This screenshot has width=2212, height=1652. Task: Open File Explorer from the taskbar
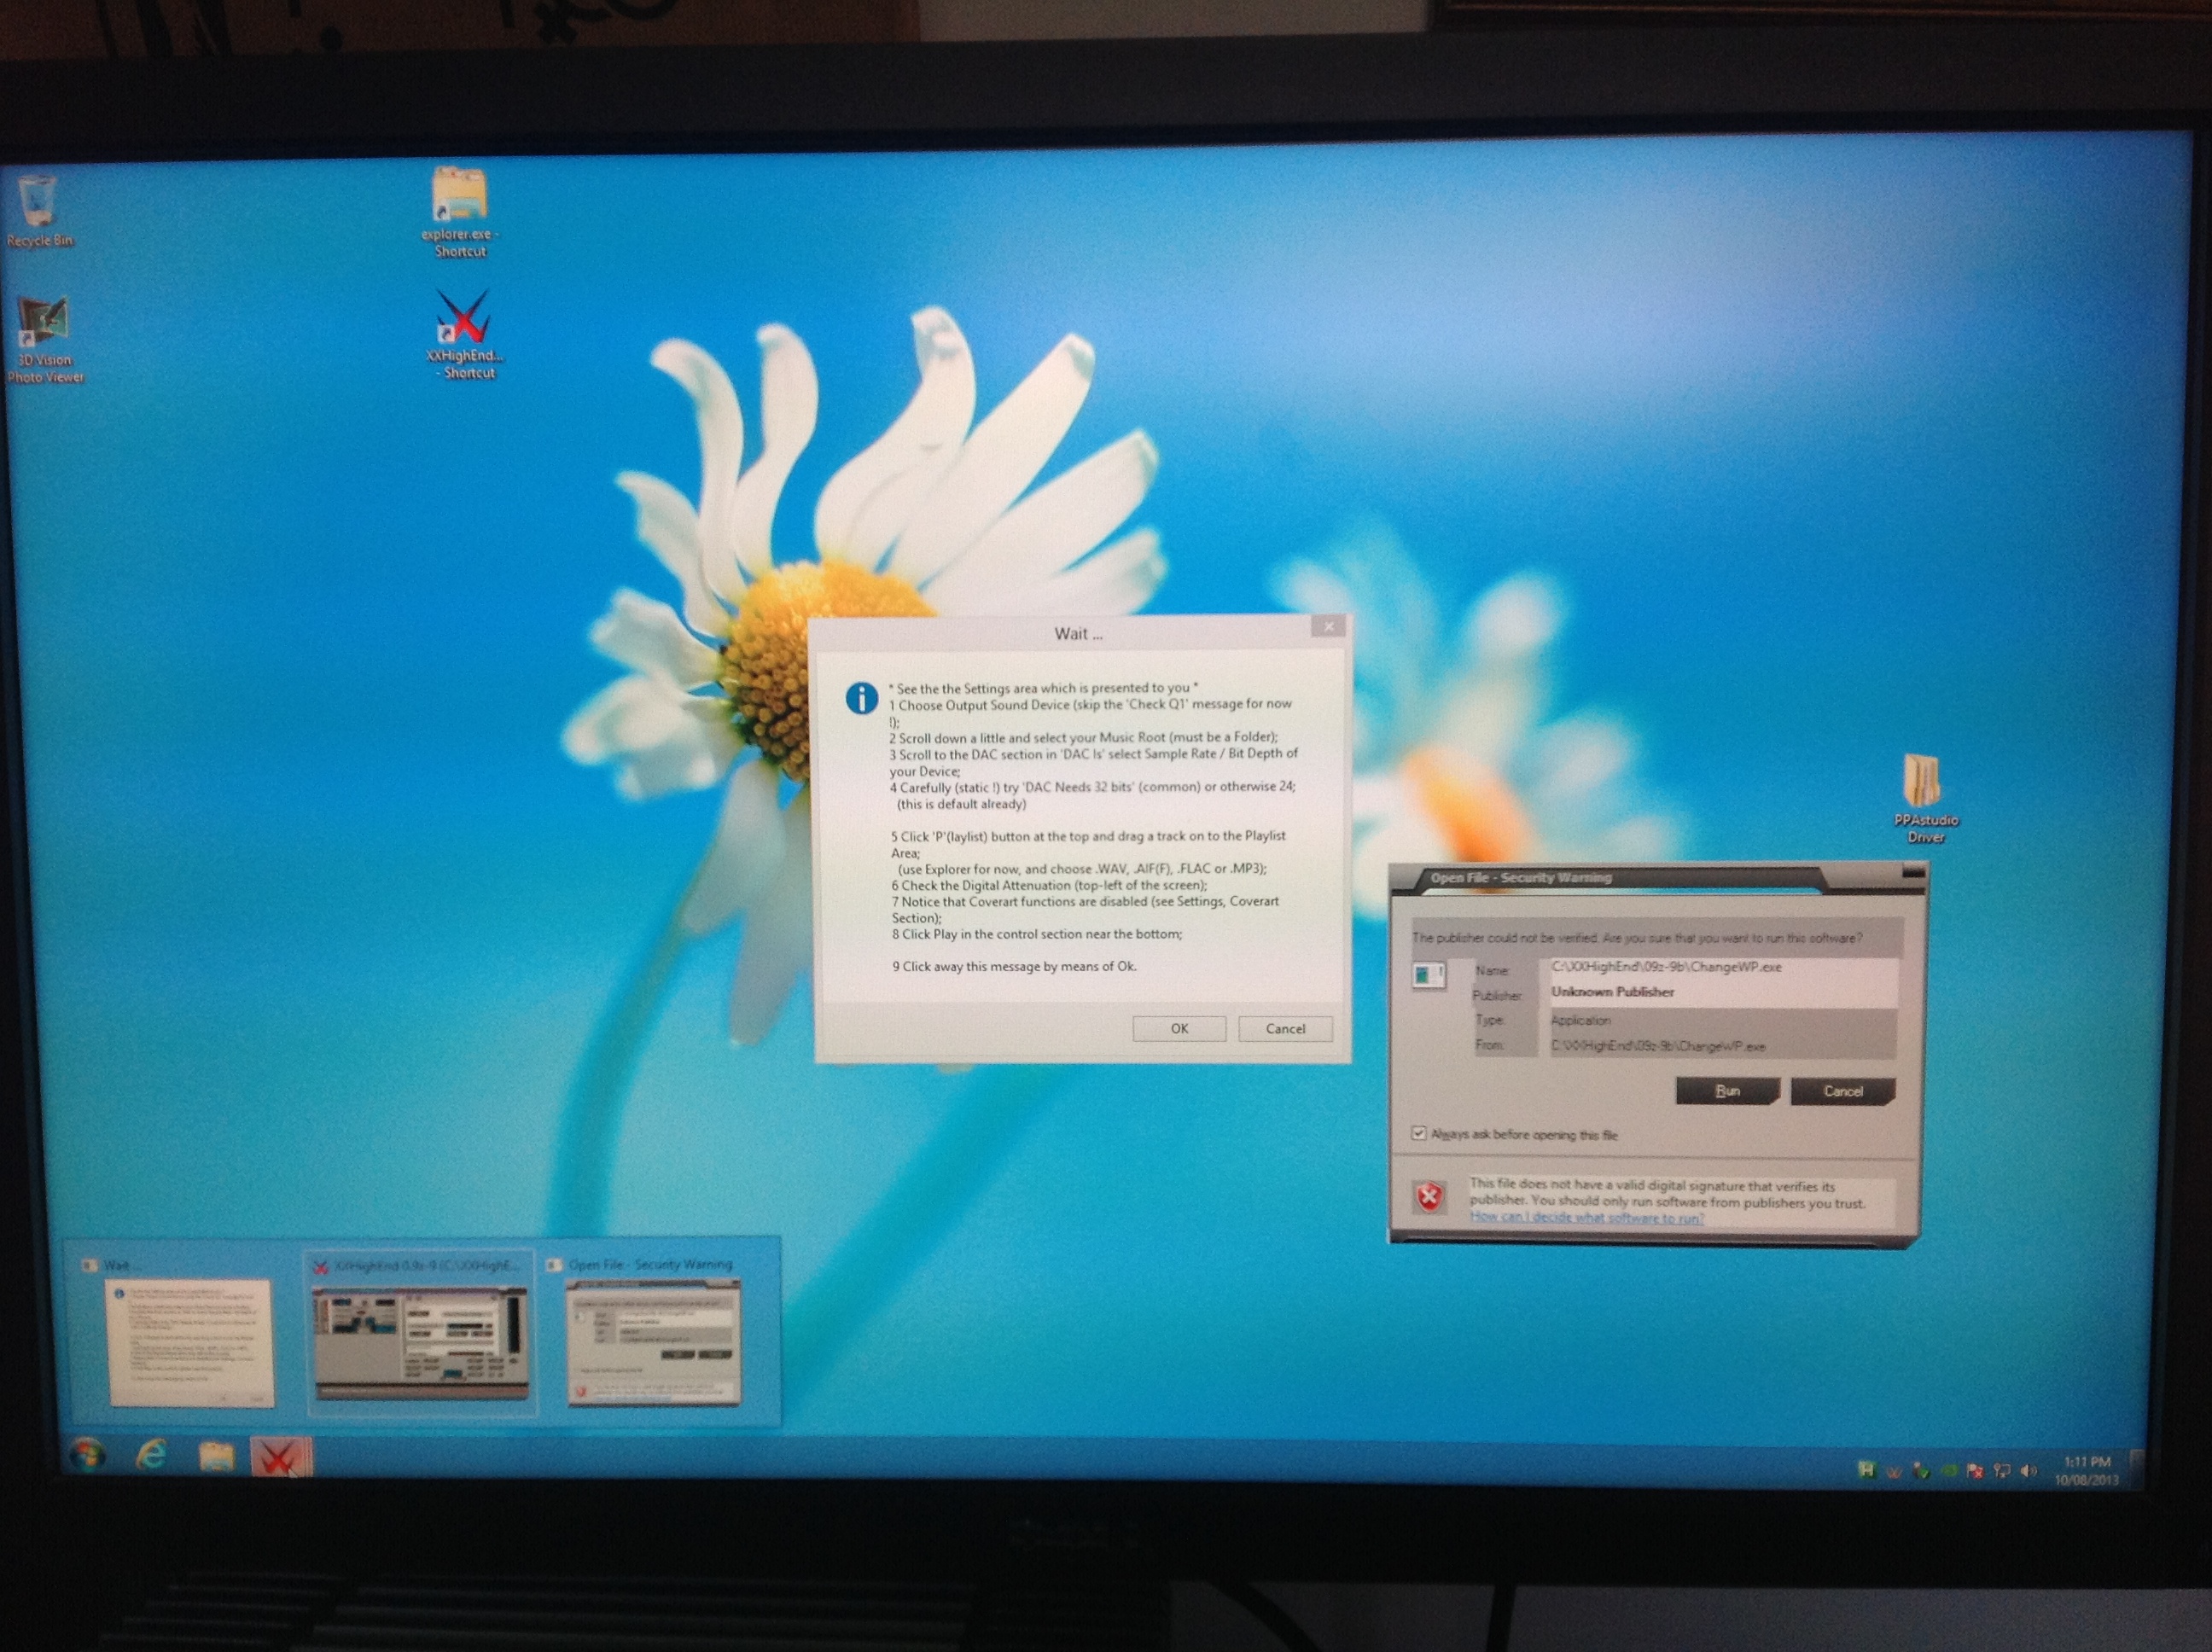click(x=216, y=1456)
